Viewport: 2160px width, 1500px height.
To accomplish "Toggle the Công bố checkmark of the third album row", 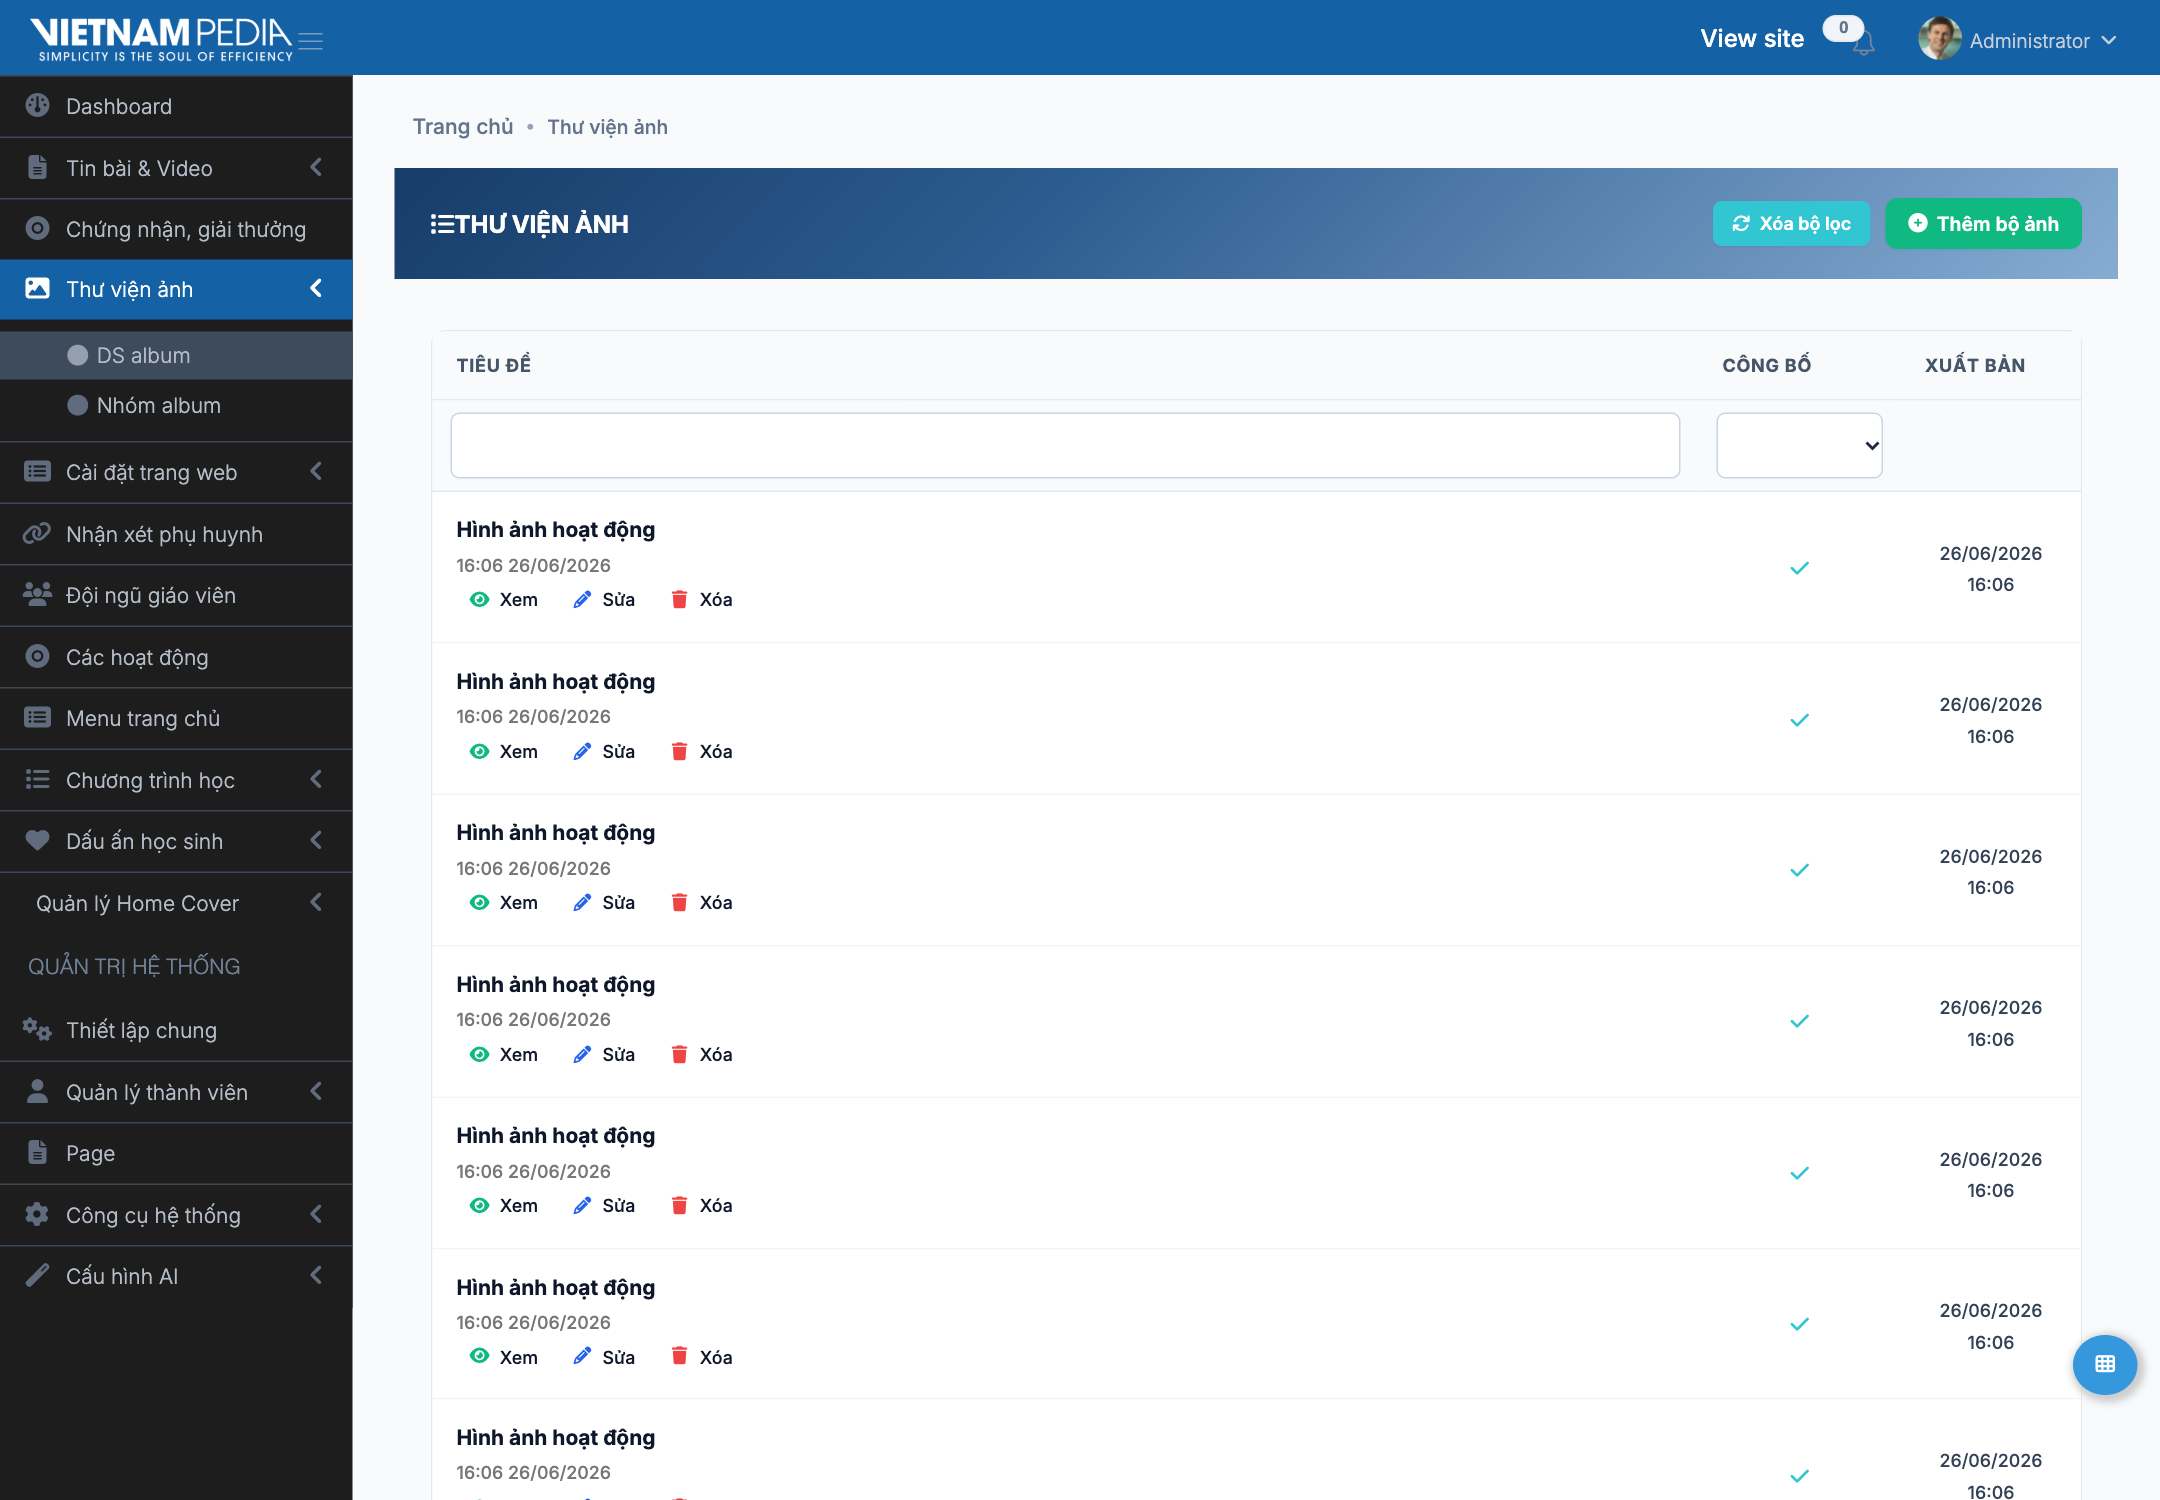I will pyautogui.click(x=1799, y=870).
